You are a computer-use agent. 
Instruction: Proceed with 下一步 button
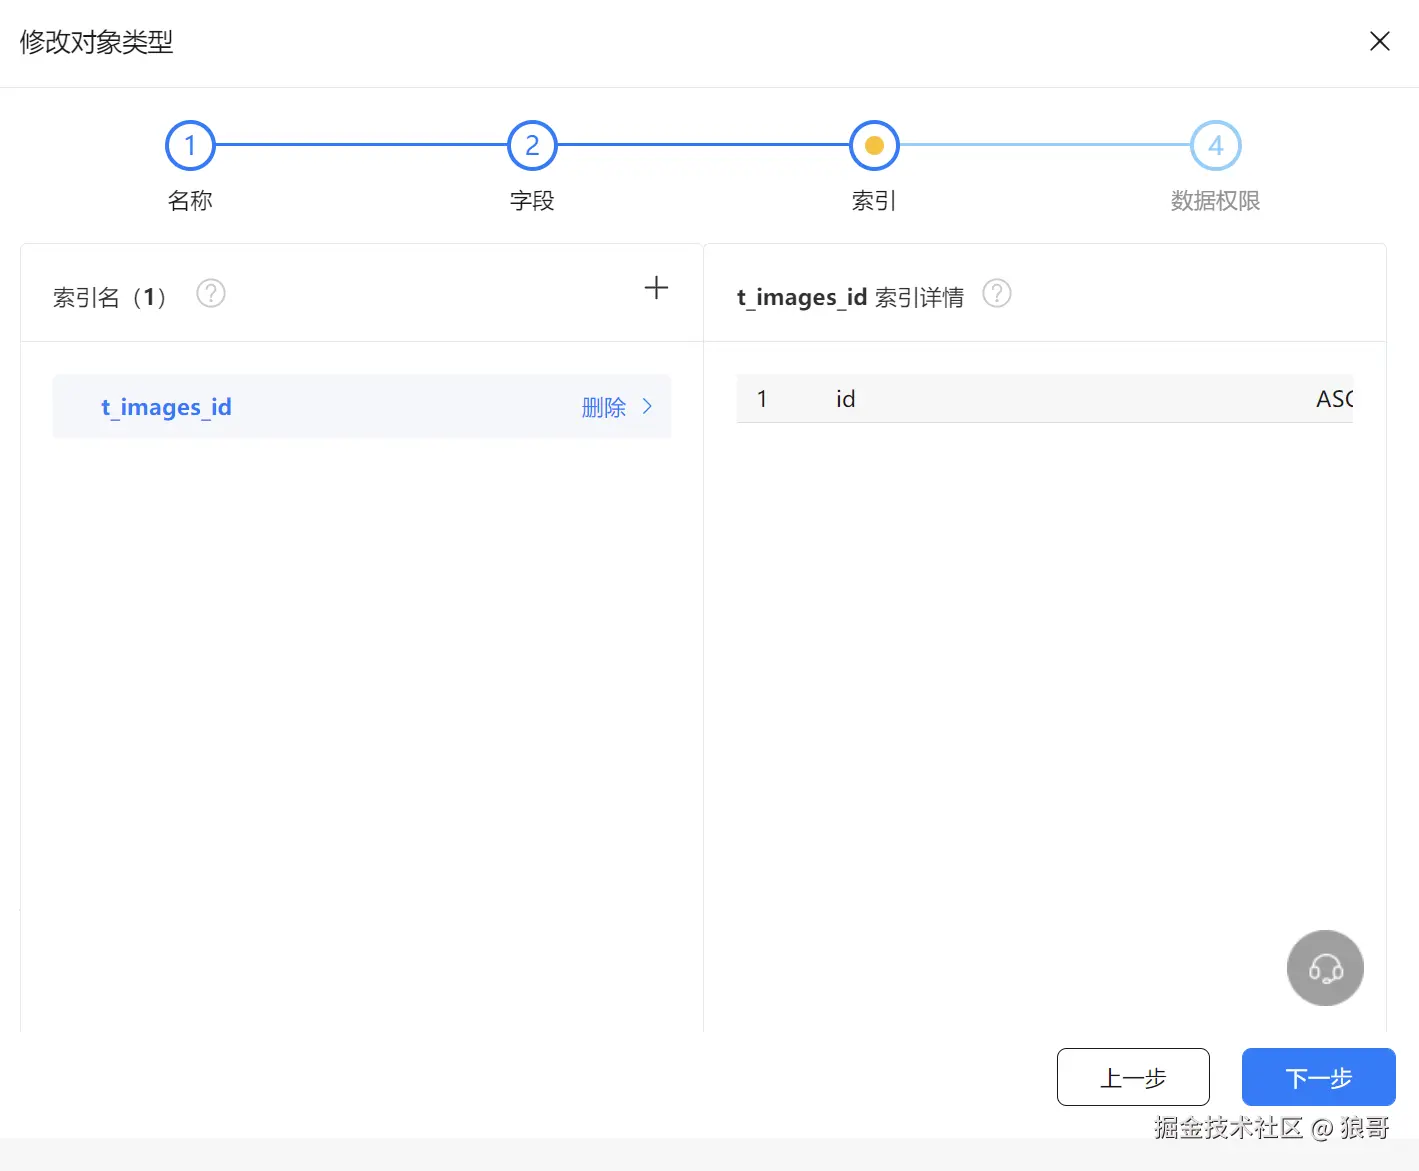click(1319, 1077)
